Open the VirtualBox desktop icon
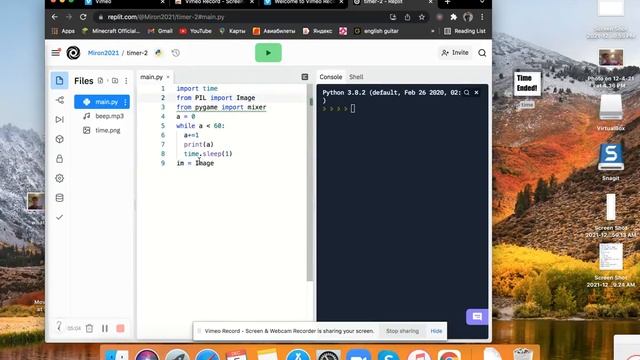 tap(611, 112)
